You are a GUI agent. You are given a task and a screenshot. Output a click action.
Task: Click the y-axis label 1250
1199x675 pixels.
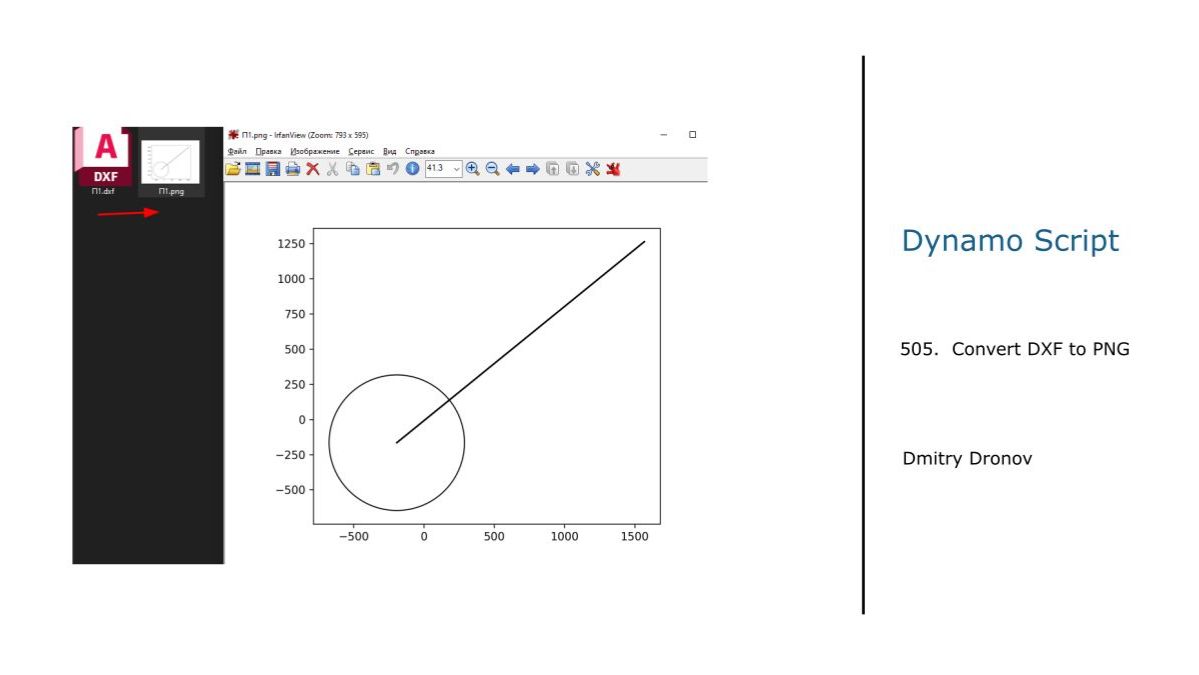(x=291, y=244)
